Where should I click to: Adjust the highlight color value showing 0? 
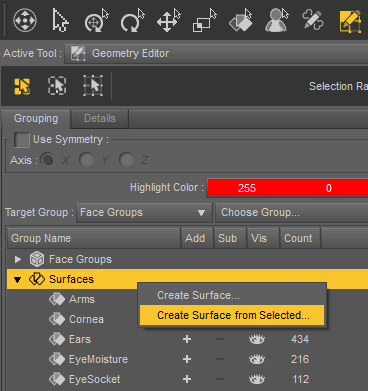[x=329, y=188]
